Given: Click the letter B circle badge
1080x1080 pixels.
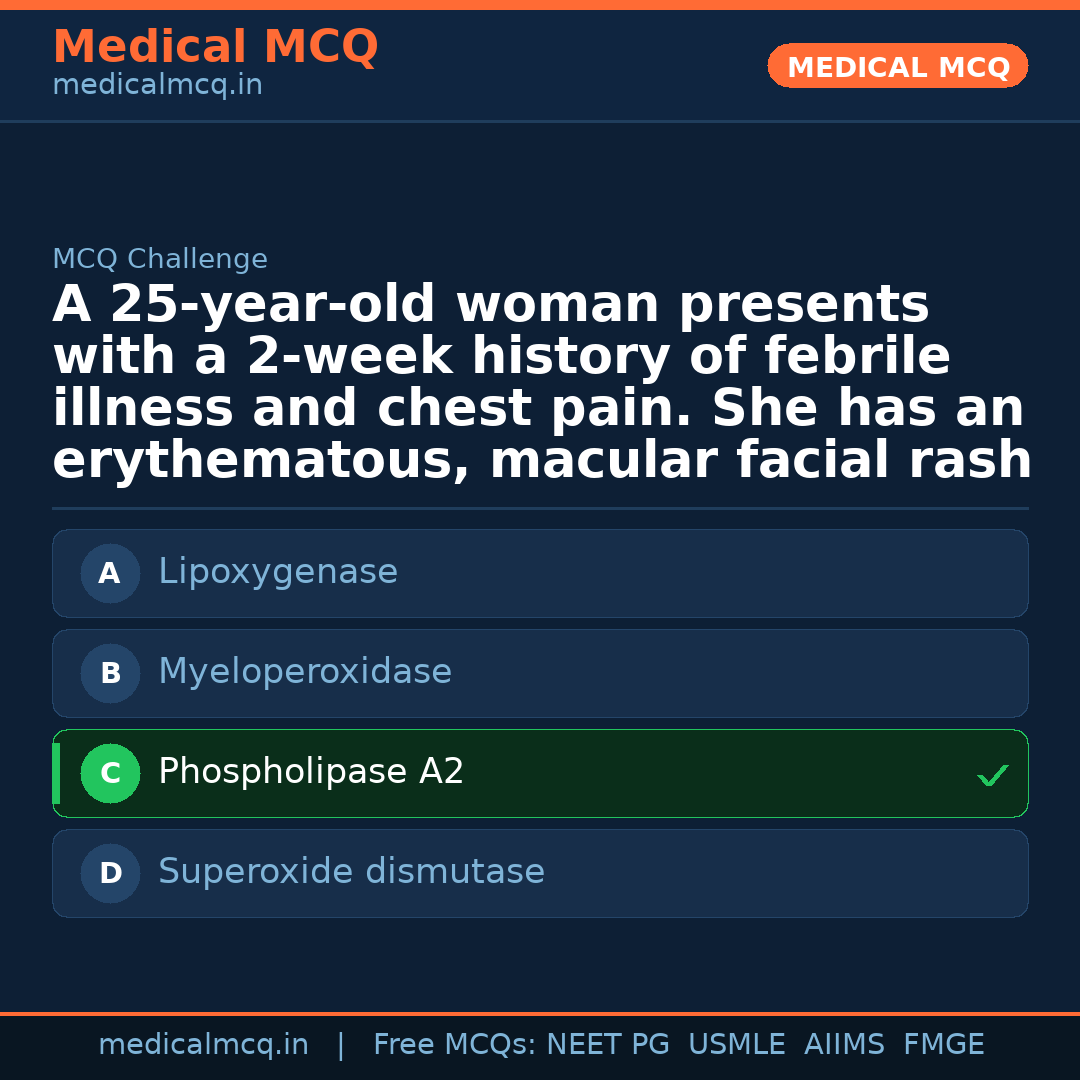Looking at the screenshot, I should click(x=110, y=673).
